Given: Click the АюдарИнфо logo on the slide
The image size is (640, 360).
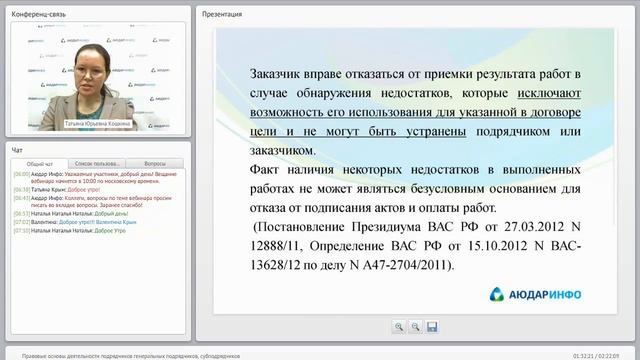Looking at the screenshot, I should [x=535, y=294].
